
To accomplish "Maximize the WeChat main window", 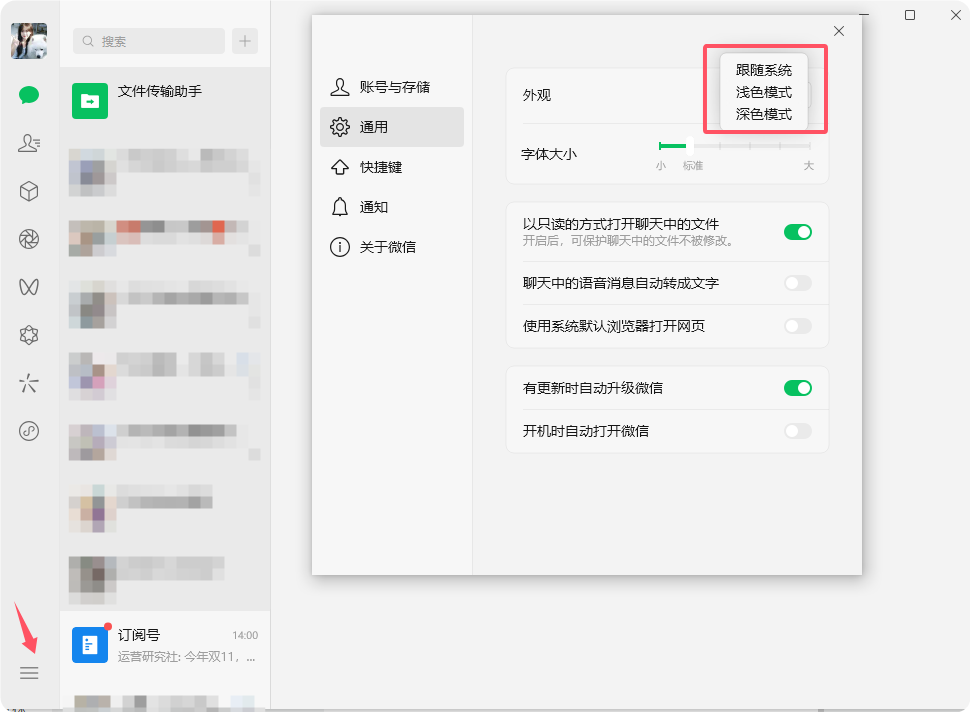I will point(910,15).
